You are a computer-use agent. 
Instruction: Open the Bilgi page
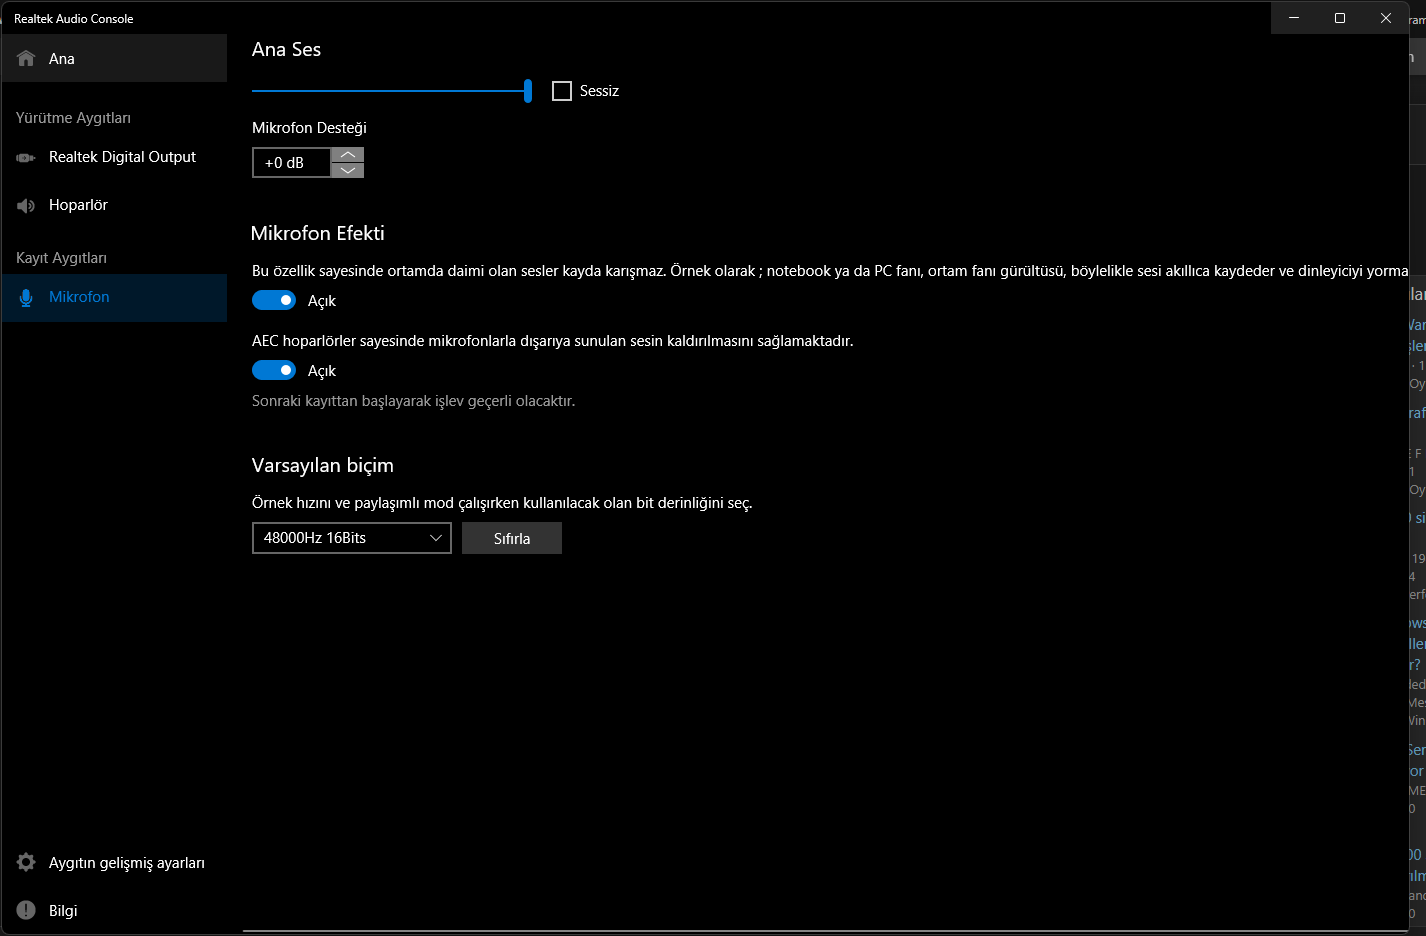pyautogui.click(x=114, y=911)
